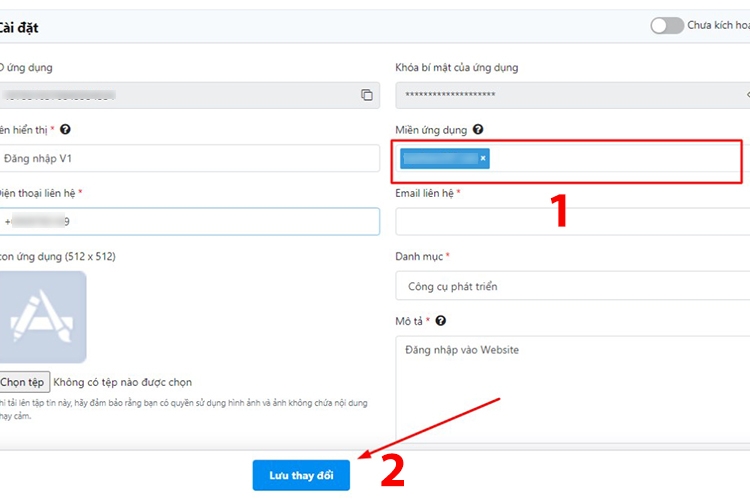Select the blue domain tag chip
This screenshot has height=500, width=750.
440,158
